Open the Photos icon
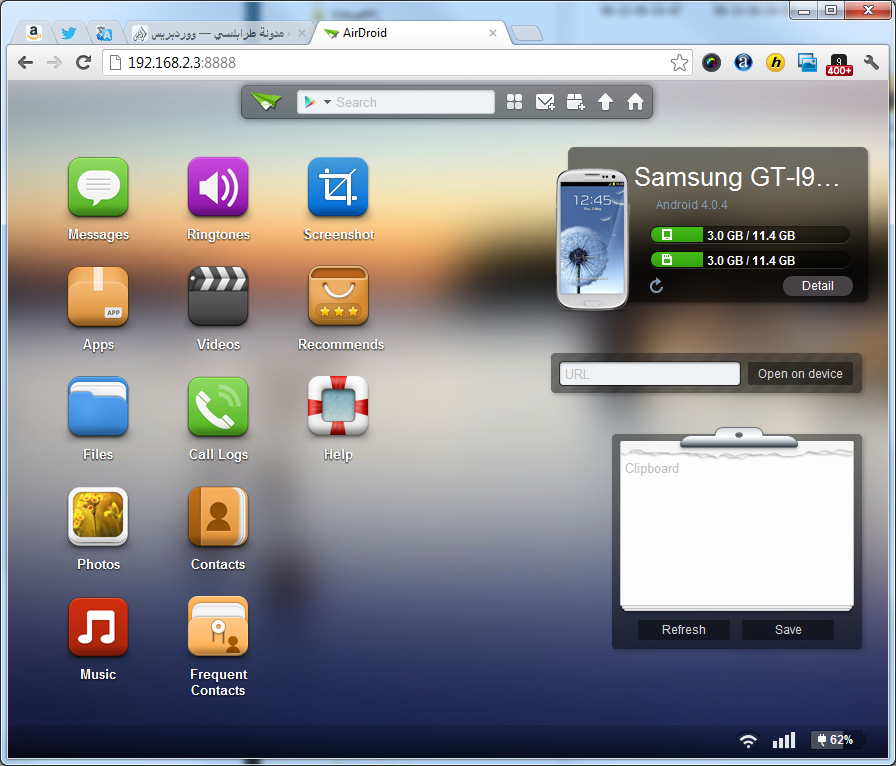This screenshot has height=766, width=896. tap(98, 516)
